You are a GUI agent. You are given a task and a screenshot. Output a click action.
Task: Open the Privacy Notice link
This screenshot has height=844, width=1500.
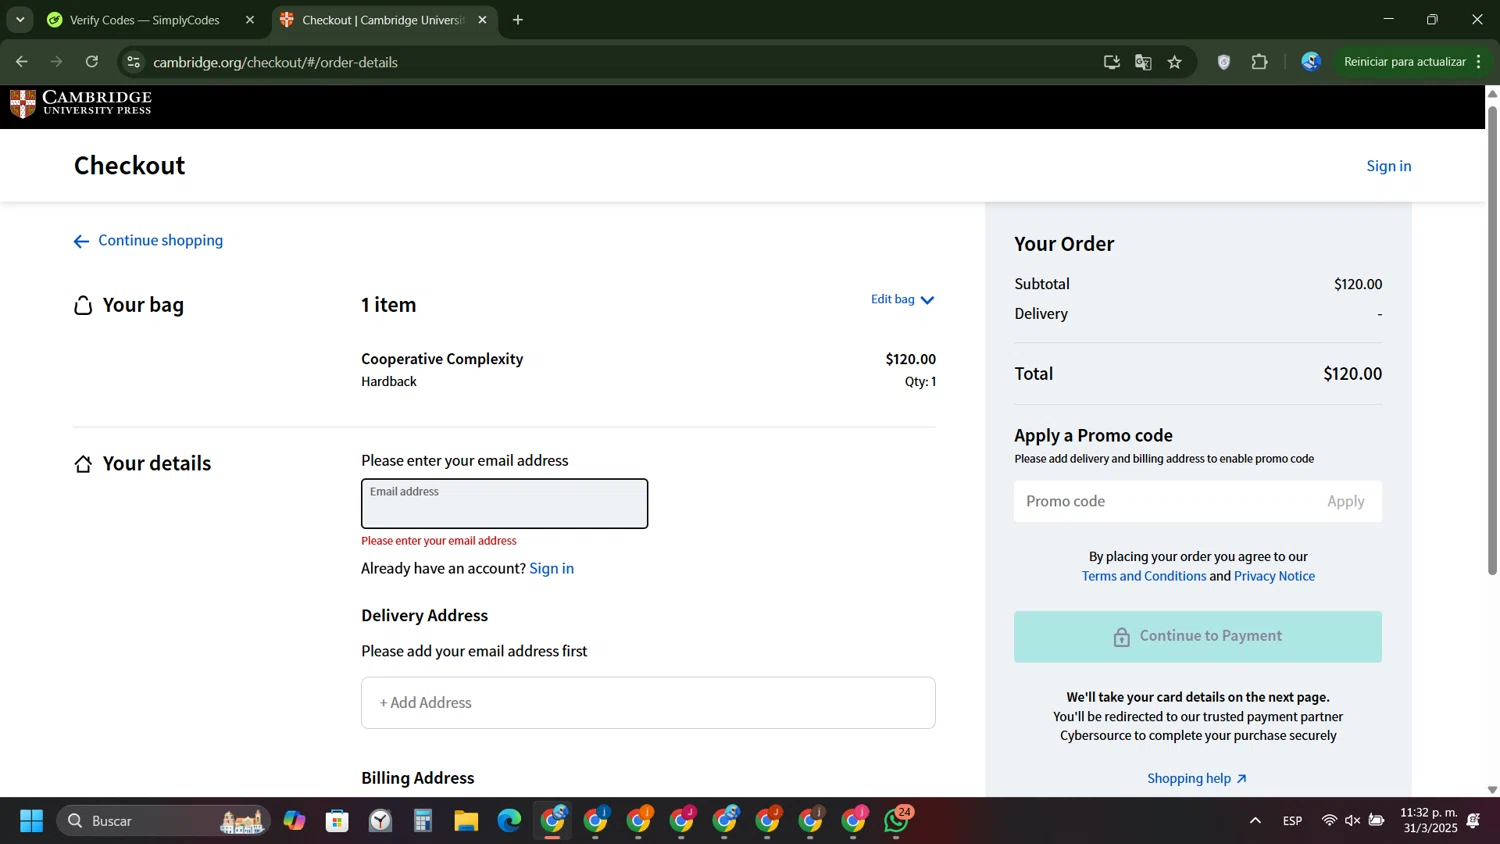click(1274, 576)
